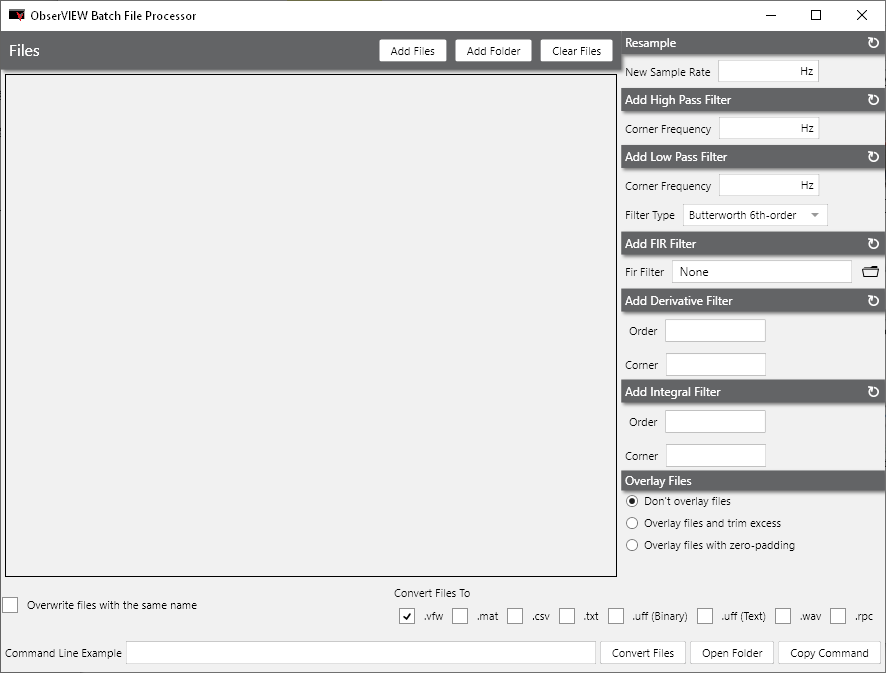Browse for a FIR filter file
886x673 pixels.
870,272
